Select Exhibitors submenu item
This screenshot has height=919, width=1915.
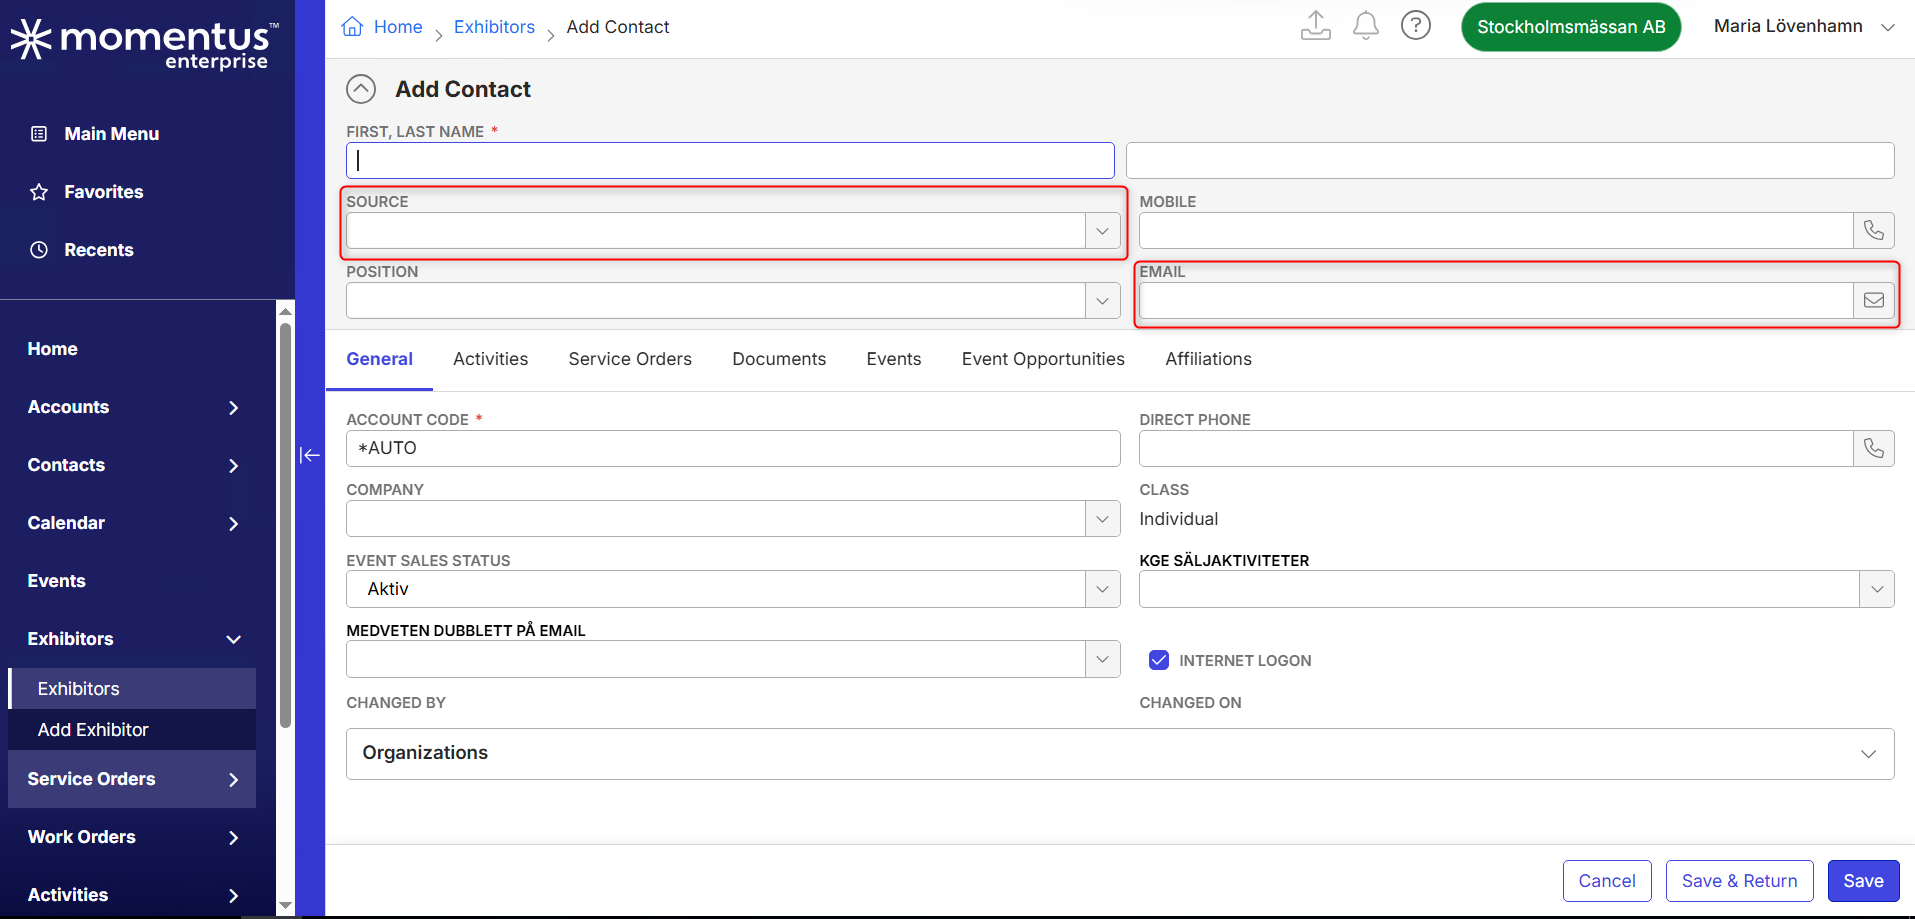tap(132, 689)
